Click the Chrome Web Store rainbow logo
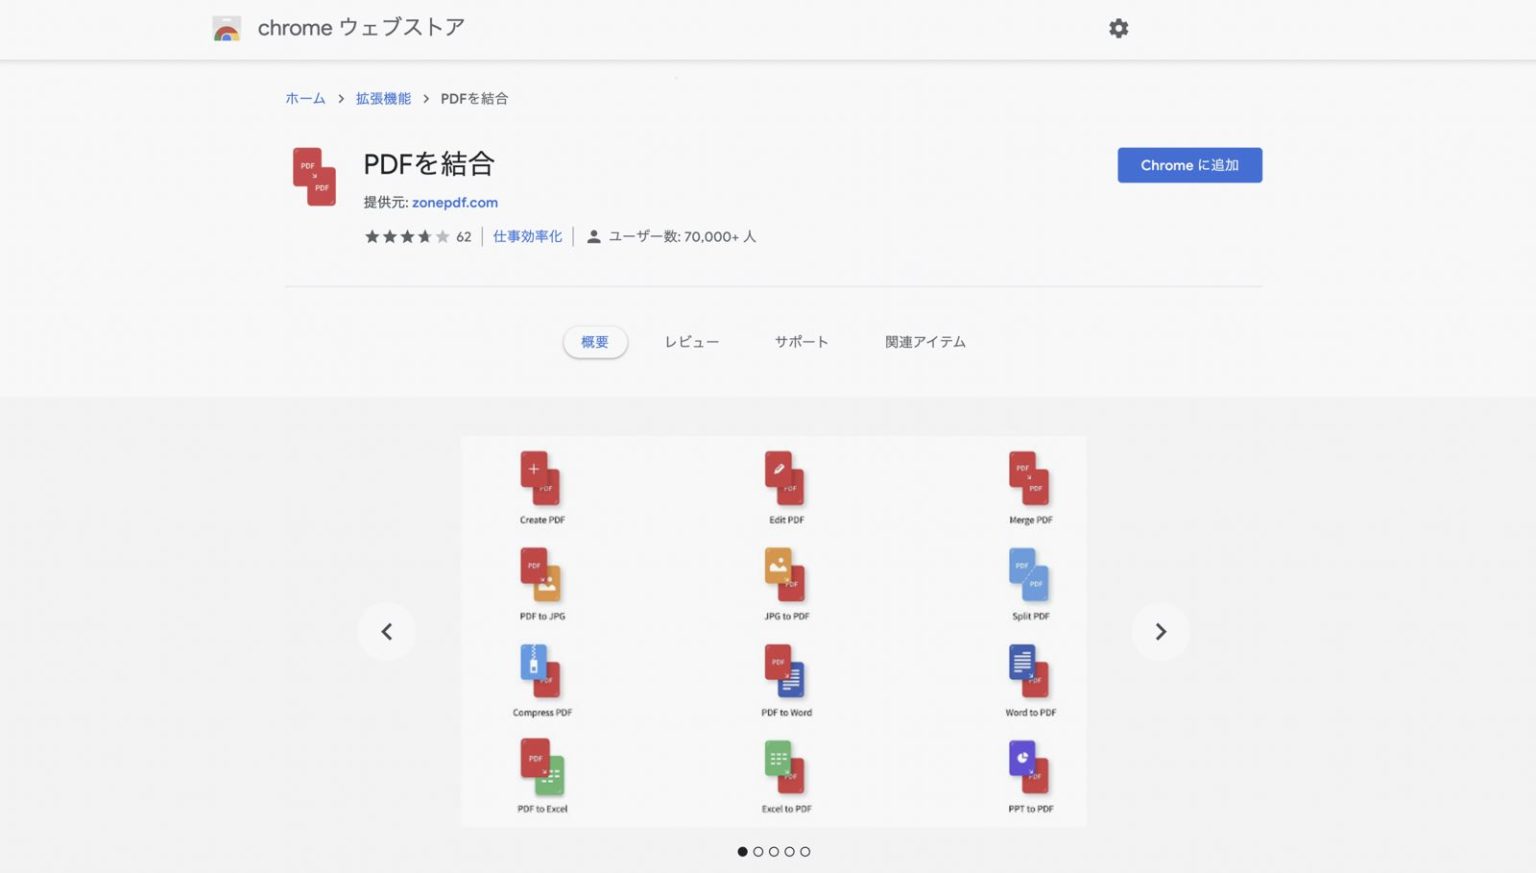 [227, 29]
